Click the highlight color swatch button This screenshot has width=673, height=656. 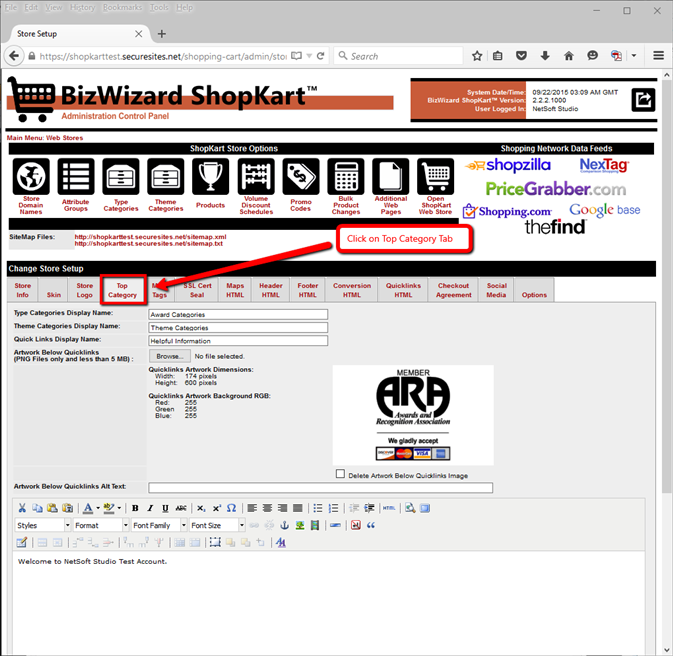[x=109, y=508]
